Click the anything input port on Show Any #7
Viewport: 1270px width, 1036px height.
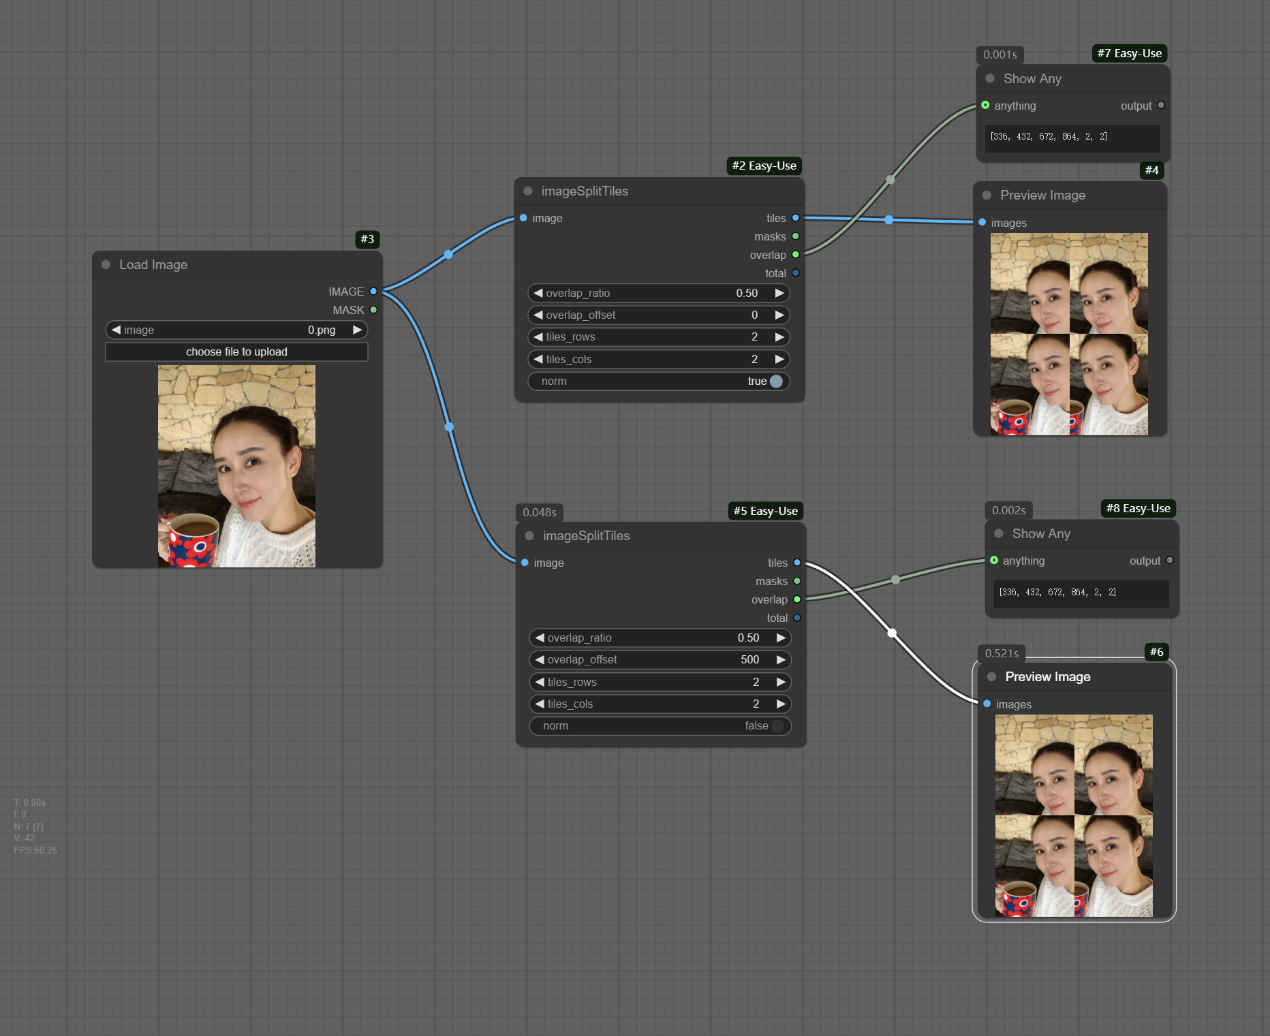[985, 105]
